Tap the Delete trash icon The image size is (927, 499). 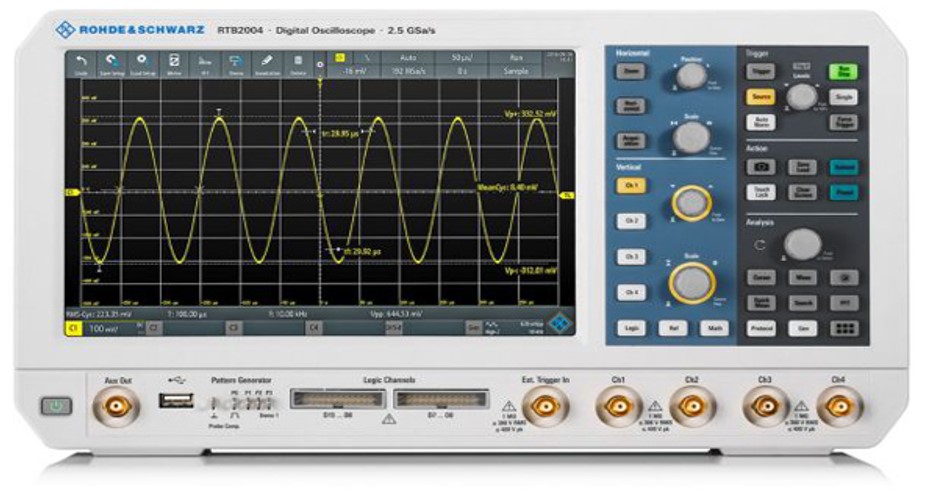297,65
